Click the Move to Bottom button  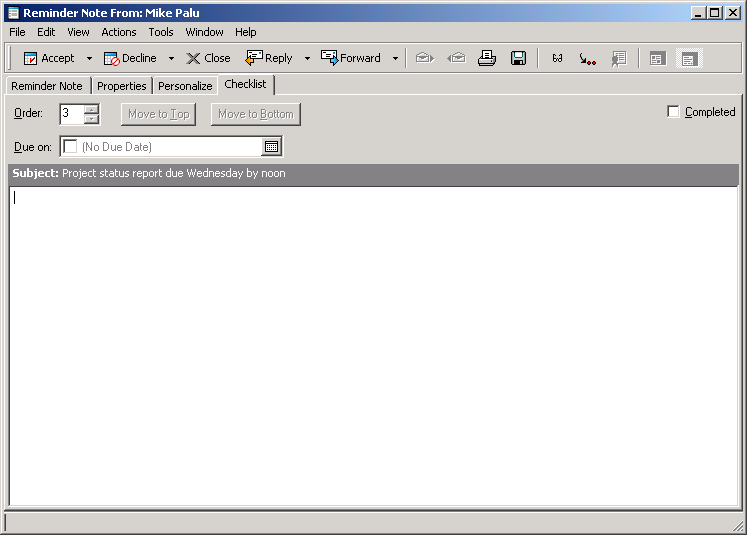pyautogui.click(x=256, y=114)
